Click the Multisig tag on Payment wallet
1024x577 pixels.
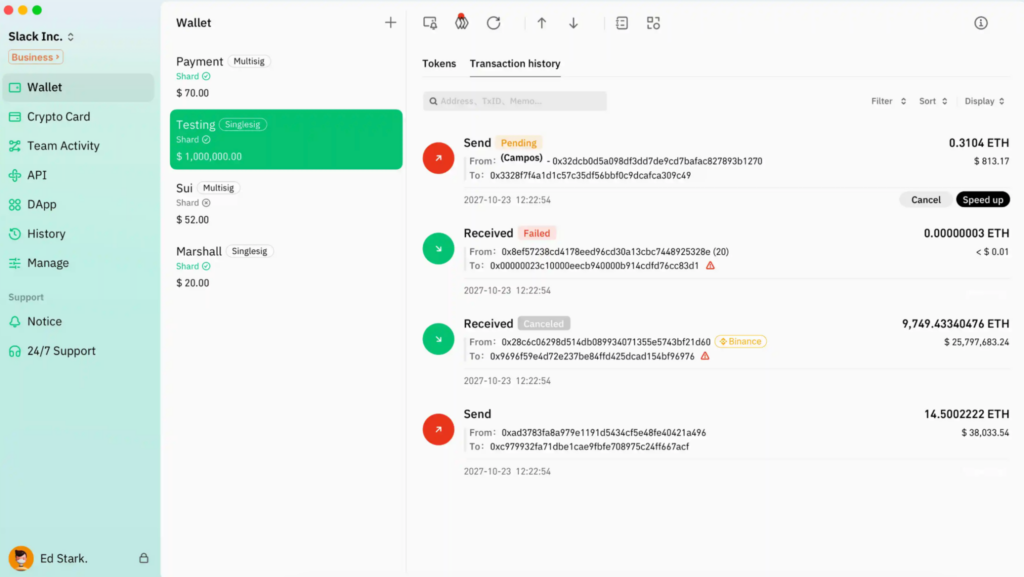[x=249, y=61]
